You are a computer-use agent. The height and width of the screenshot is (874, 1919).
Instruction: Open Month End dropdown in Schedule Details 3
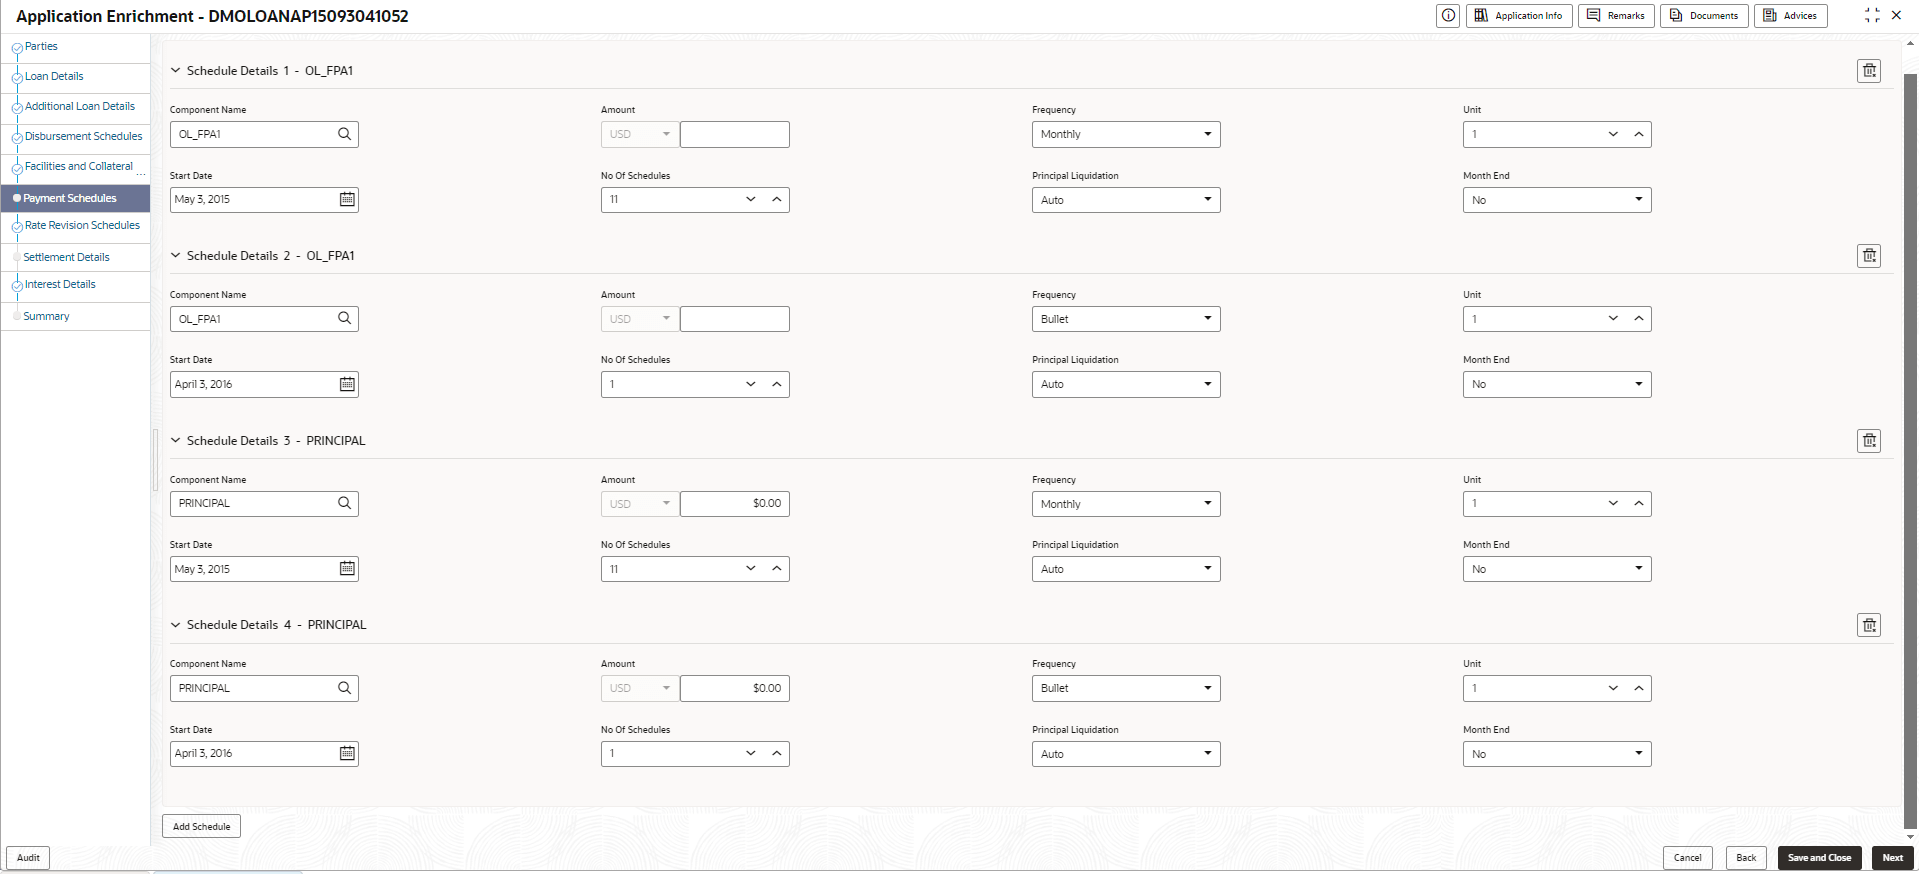pos(1557,569)
